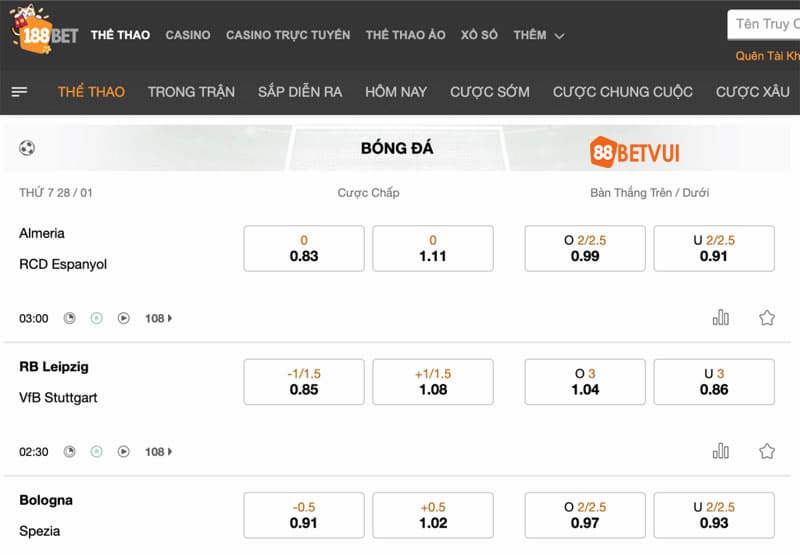
Task: Bet Almeria handicap 0 at 0.83
Action: [x=304, y=248]
